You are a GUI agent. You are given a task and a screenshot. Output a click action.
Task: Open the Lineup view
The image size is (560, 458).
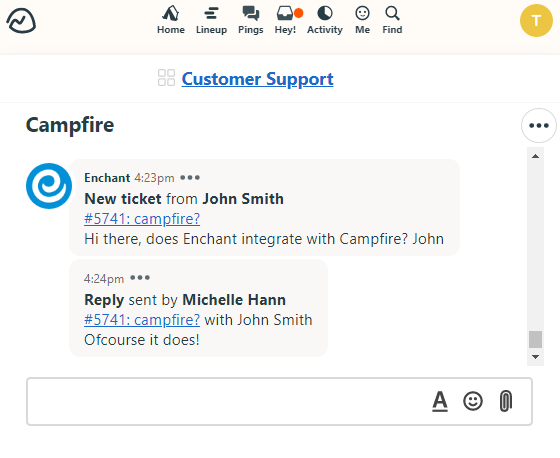[211, 20]
